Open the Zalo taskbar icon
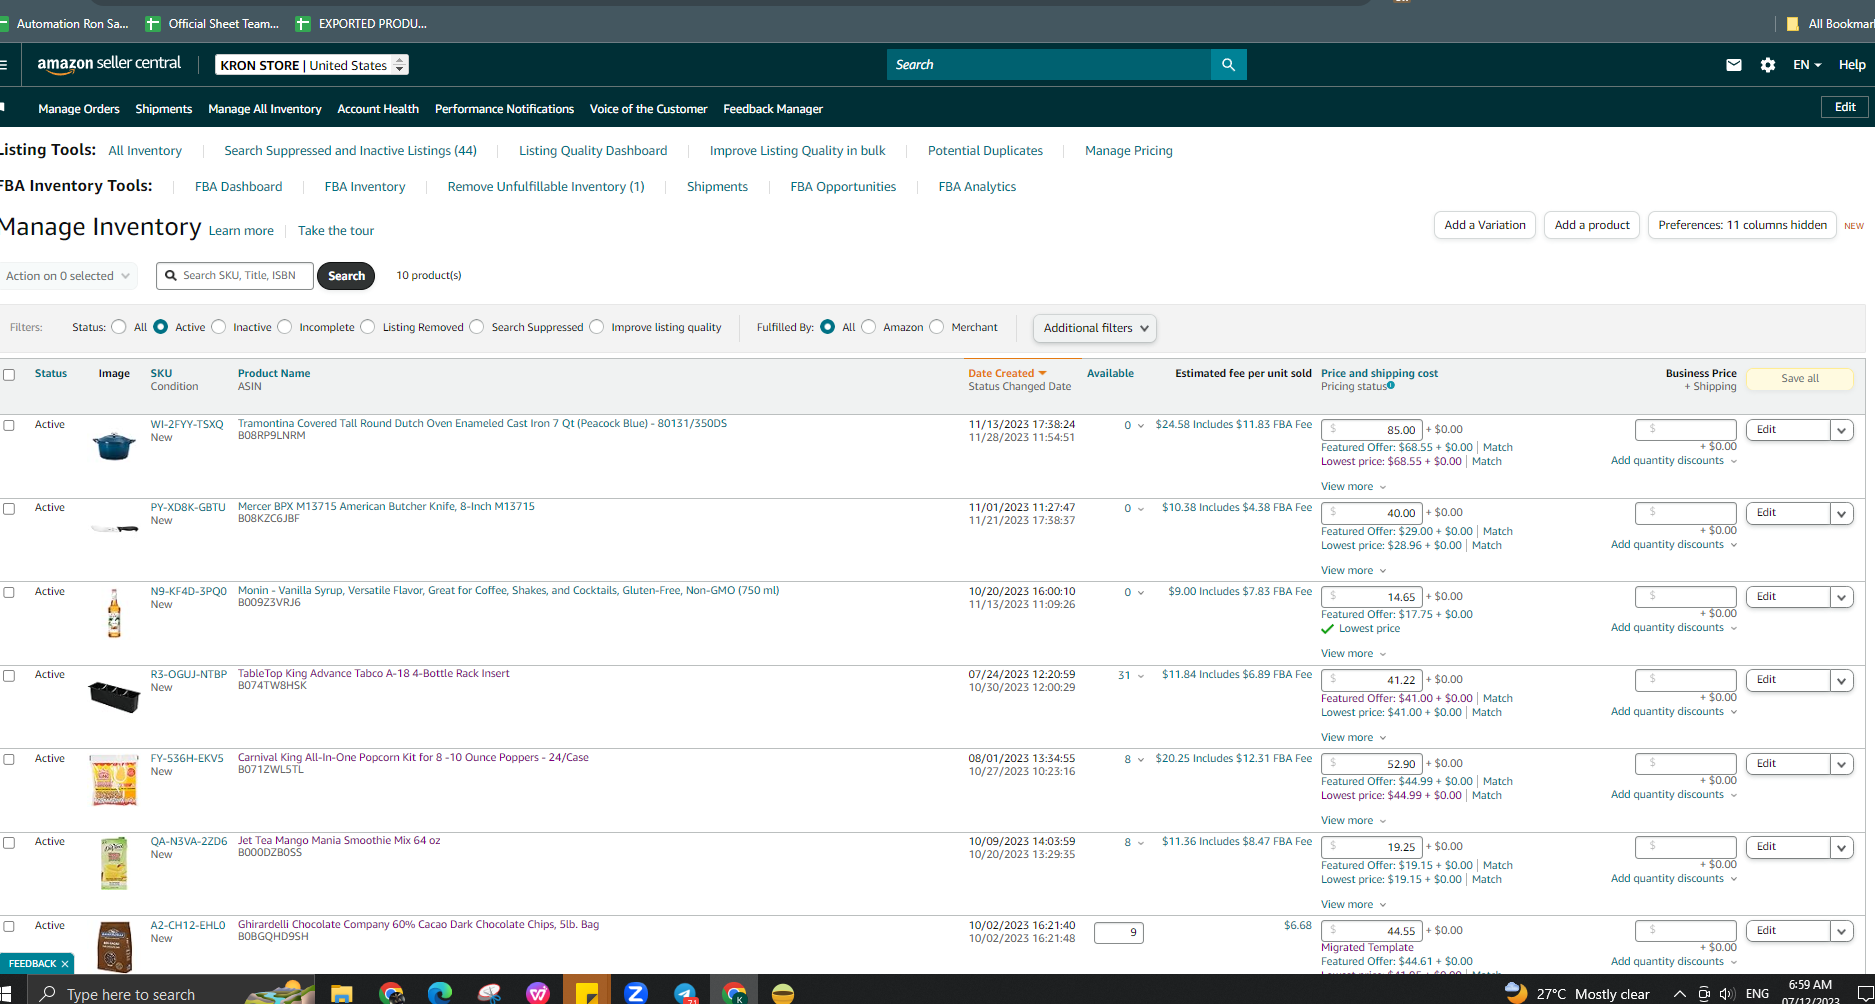 tap(636, 993)
